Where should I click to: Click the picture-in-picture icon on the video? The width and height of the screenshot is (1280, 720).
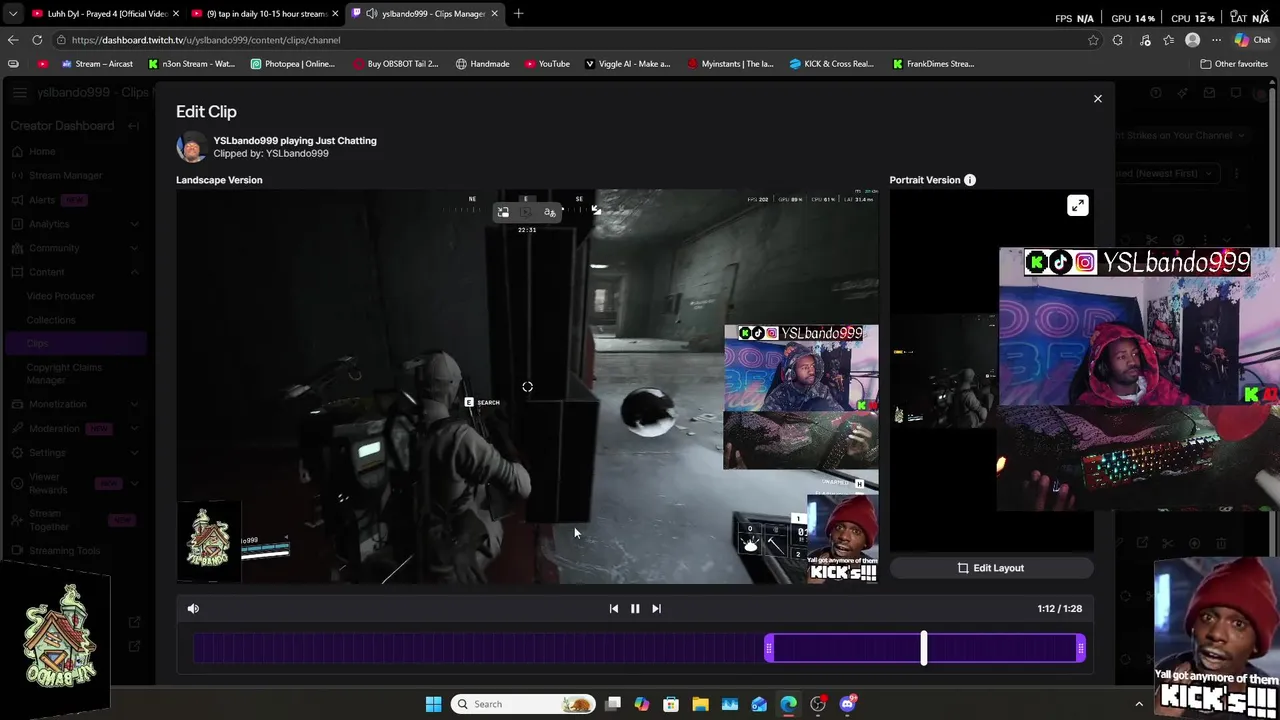(503, 212)
